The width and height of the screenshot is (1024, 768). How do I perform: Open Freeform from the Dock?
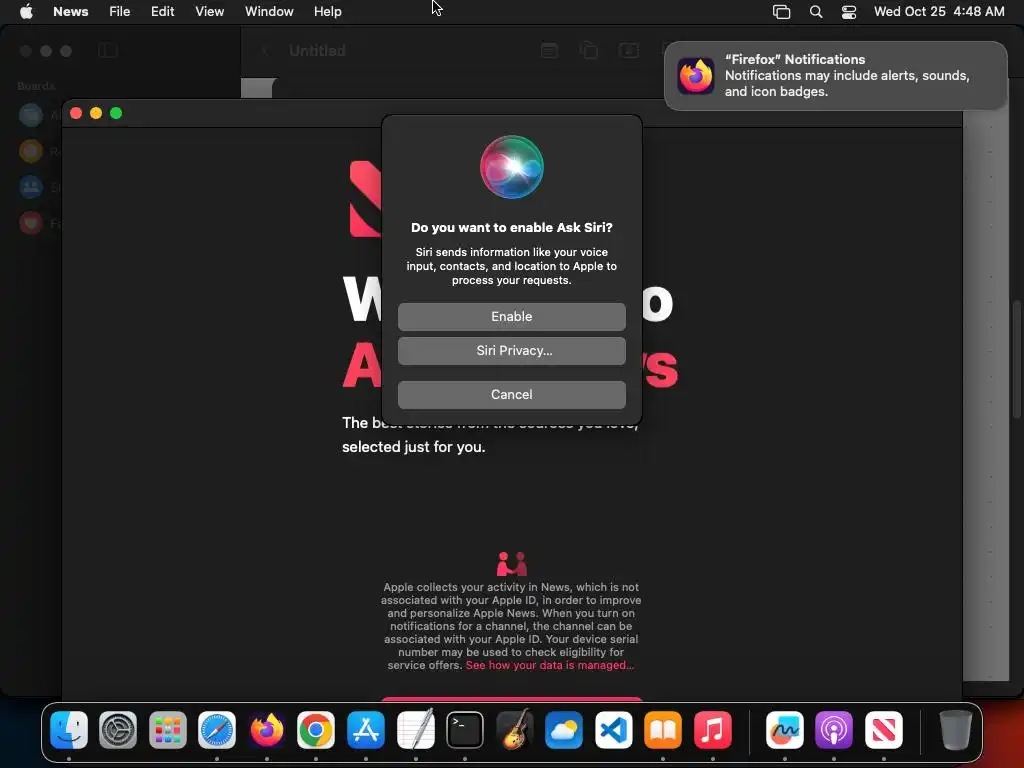tap(784, 729)
